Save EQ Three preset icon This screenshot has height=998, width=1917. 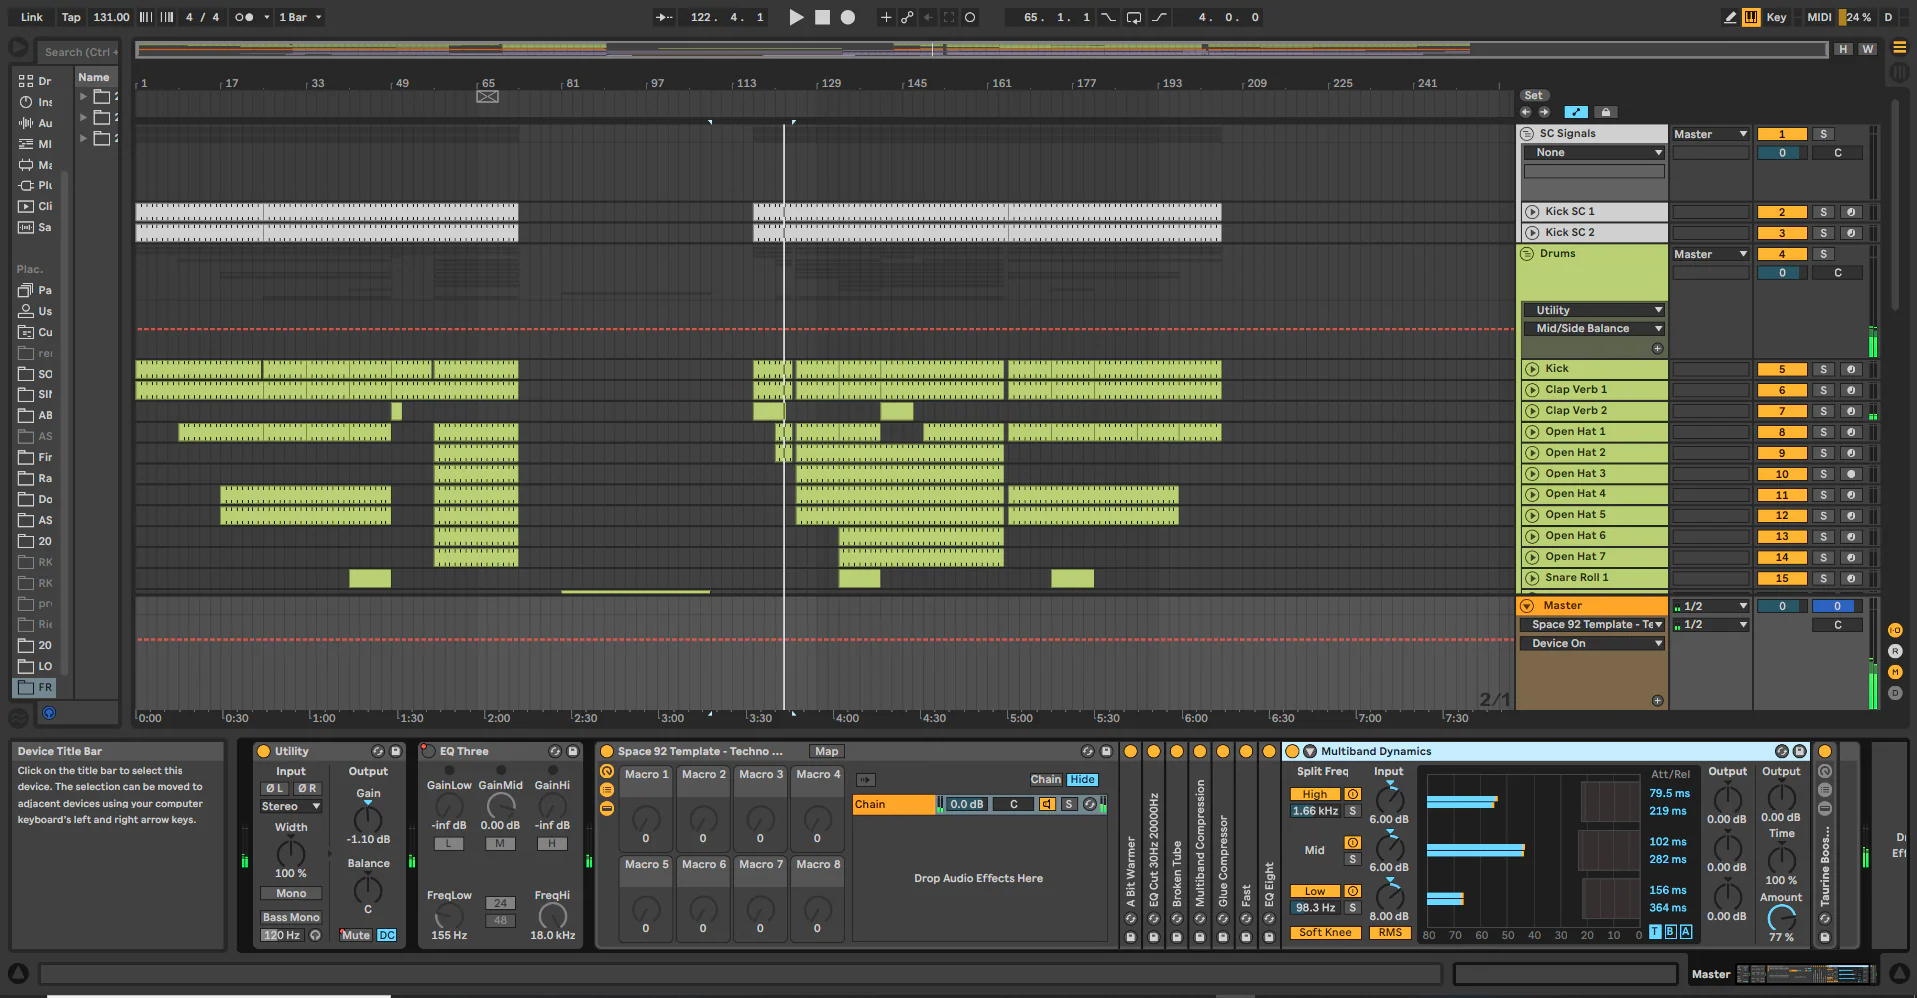coord(573,751)
